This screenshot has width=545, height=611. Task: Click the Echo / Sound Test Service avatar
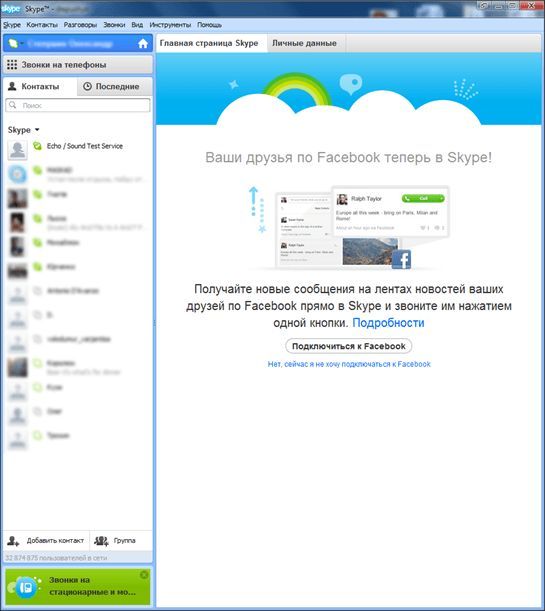[18, 150]
